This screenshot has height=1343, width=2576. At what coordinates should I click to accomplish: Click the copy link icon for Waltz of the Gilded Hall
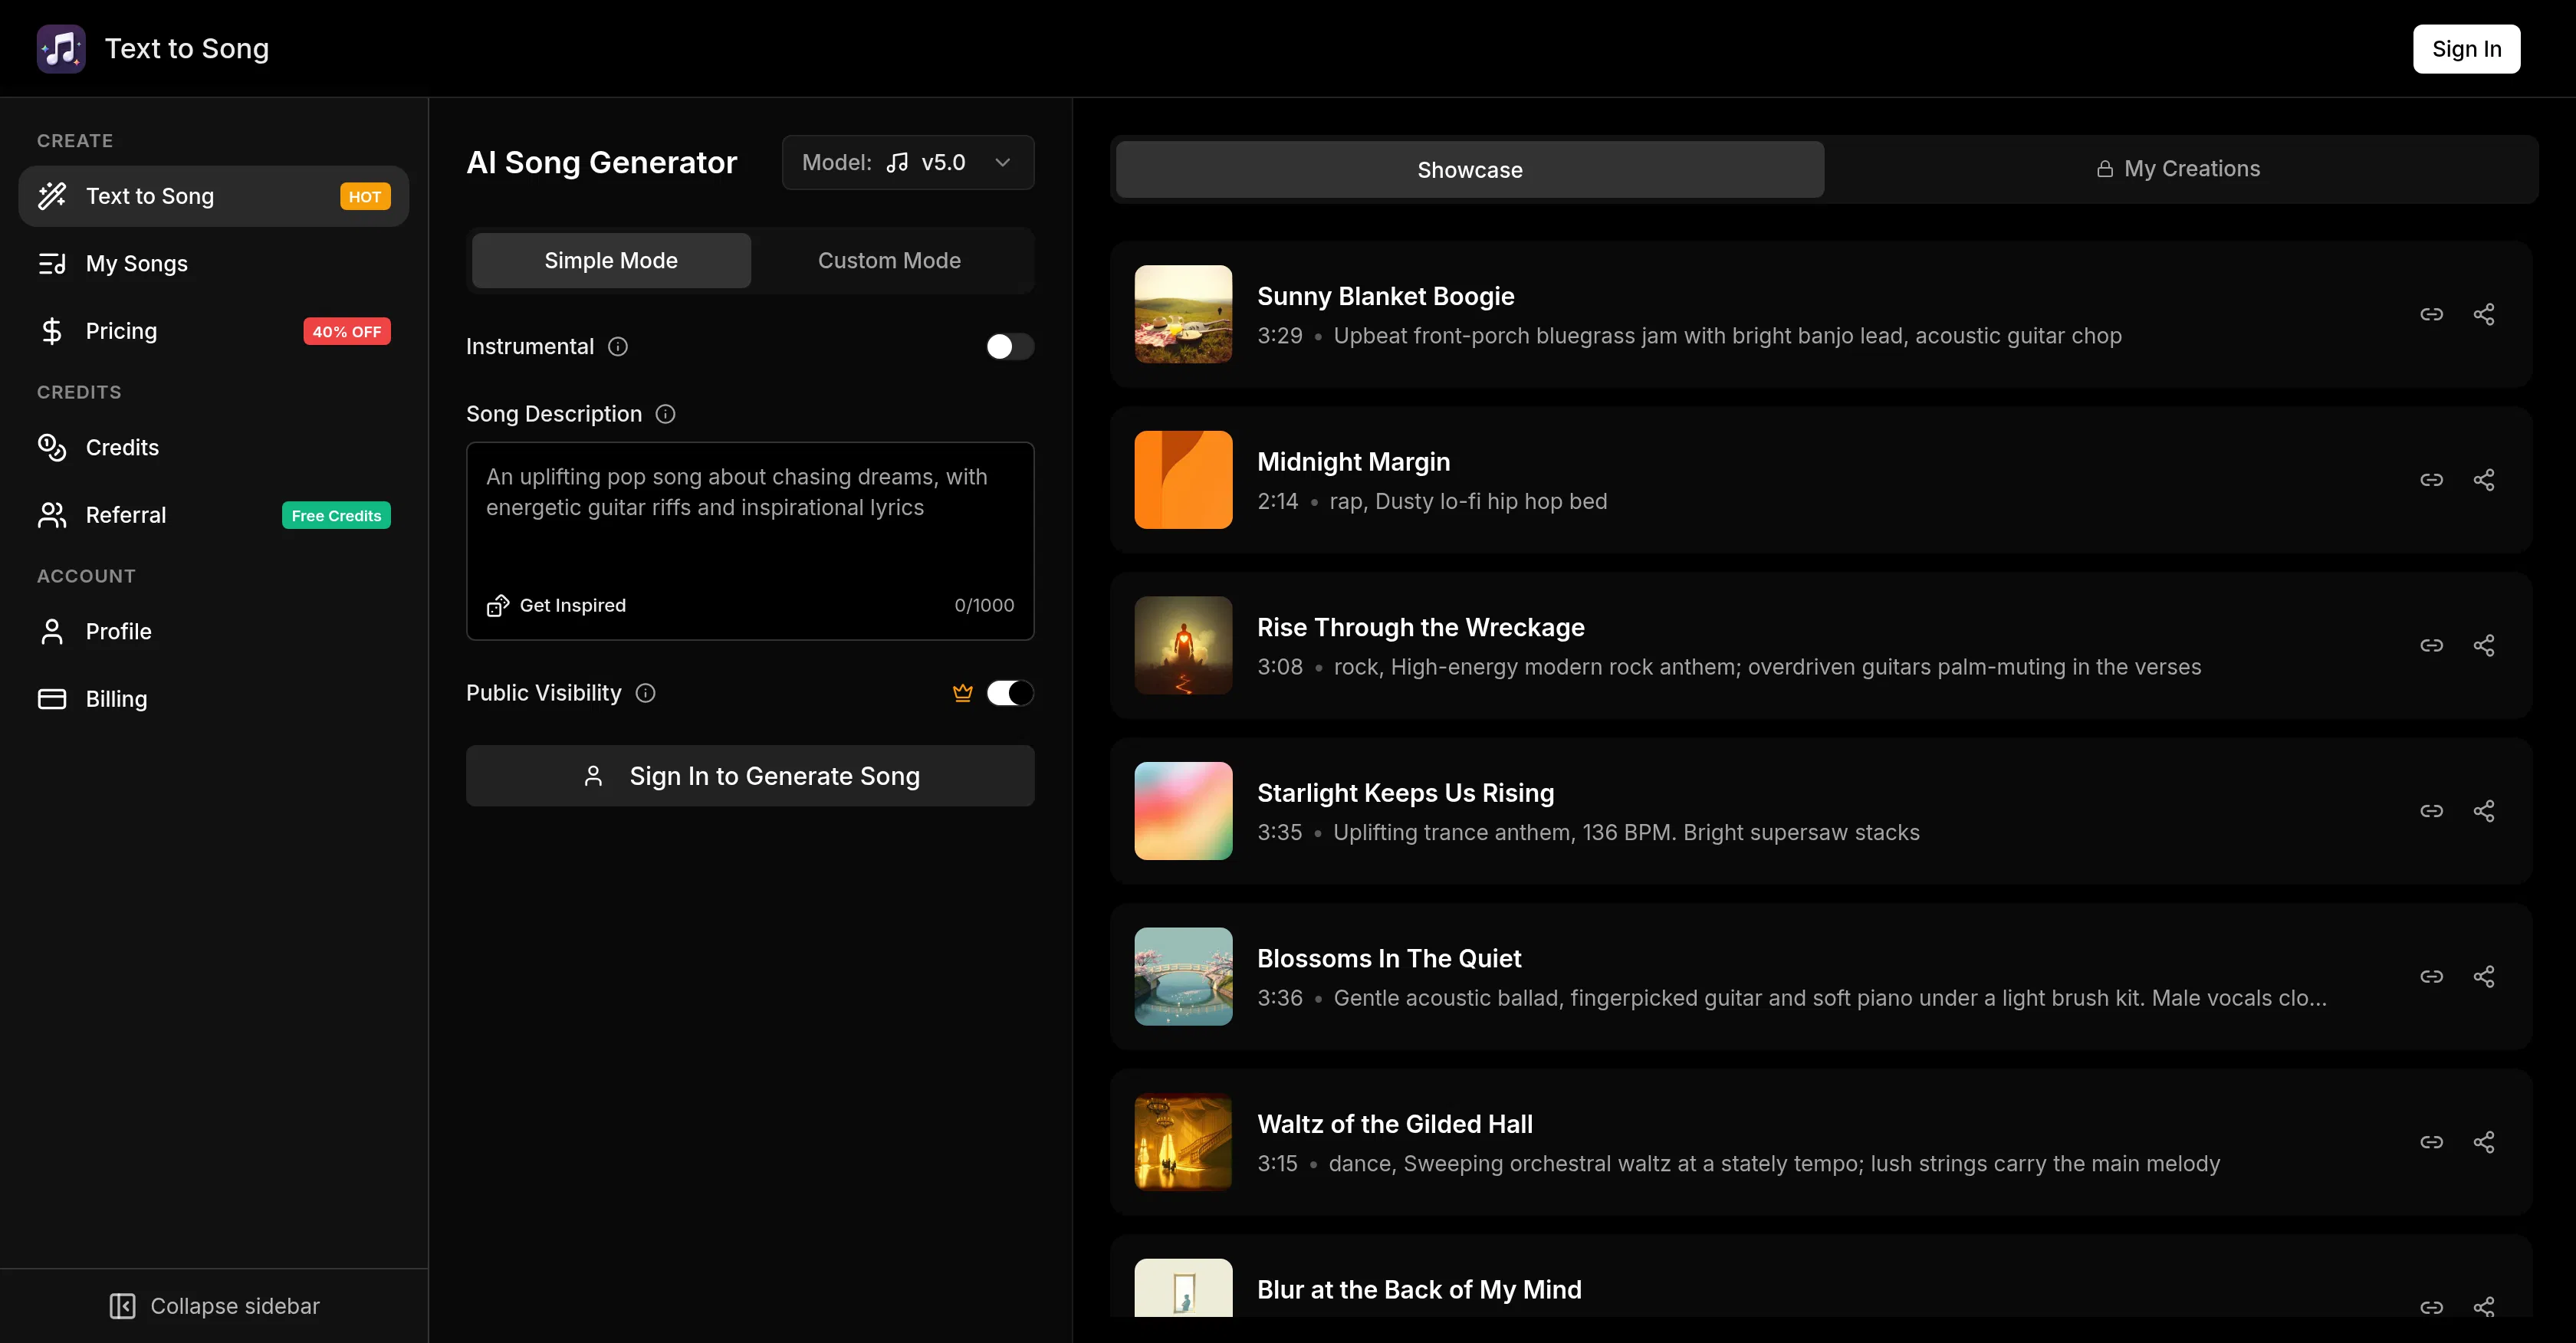tap(2431, 1142)
